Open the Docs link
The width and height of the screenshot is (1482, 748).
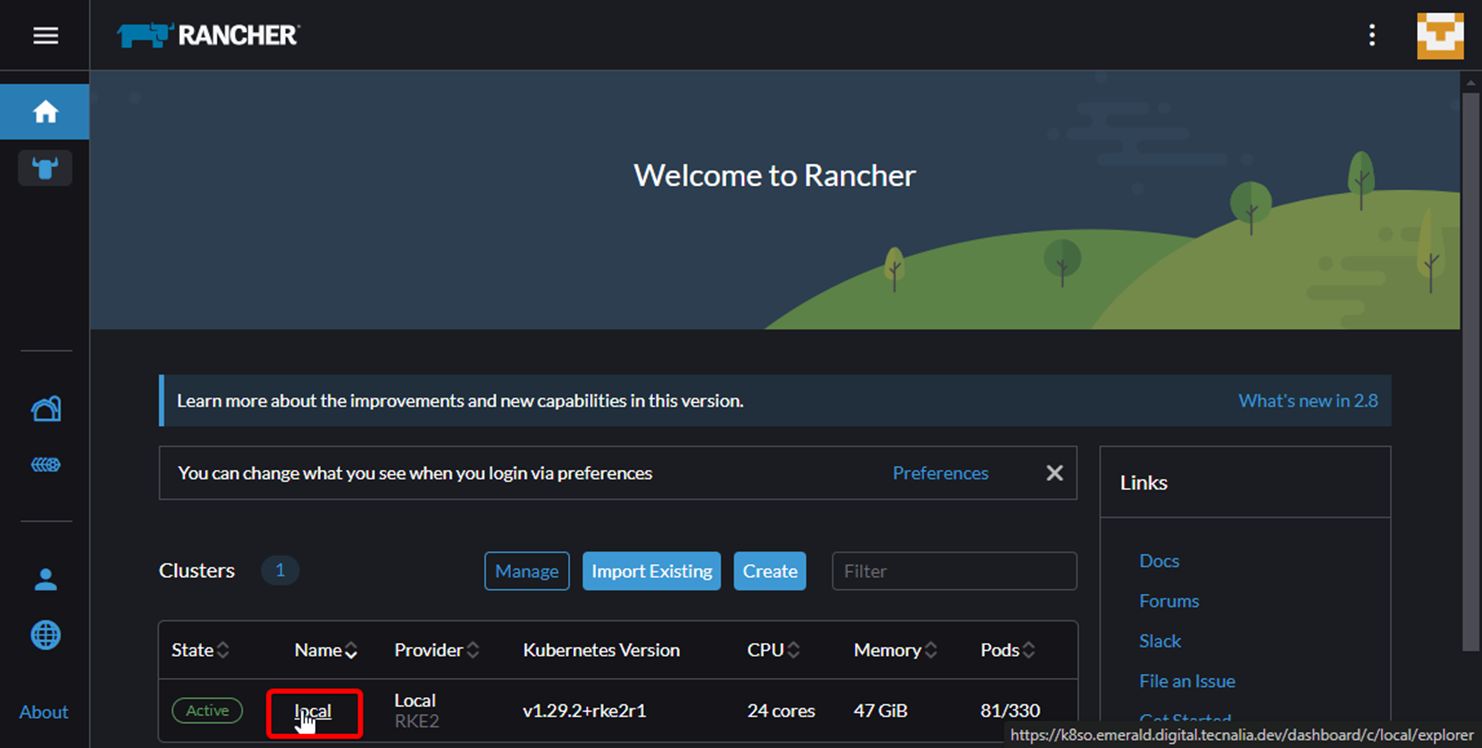click(1159, 561)
